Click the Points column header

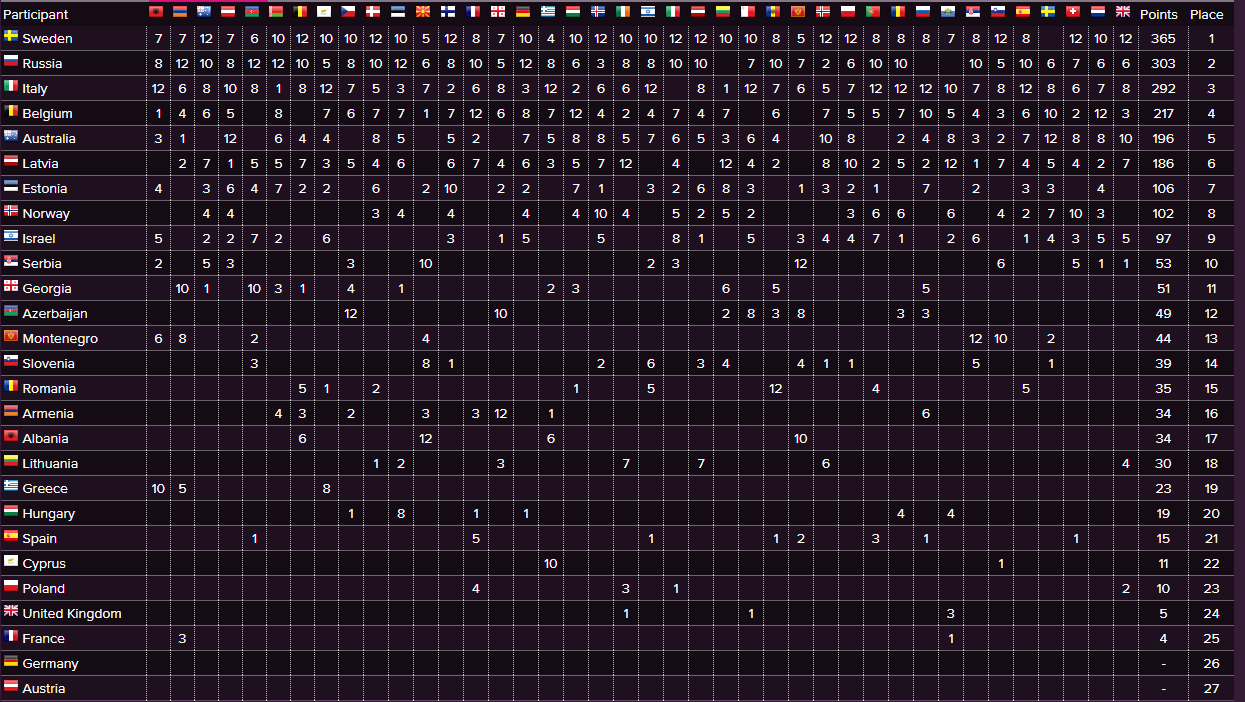coord(1159,14)
